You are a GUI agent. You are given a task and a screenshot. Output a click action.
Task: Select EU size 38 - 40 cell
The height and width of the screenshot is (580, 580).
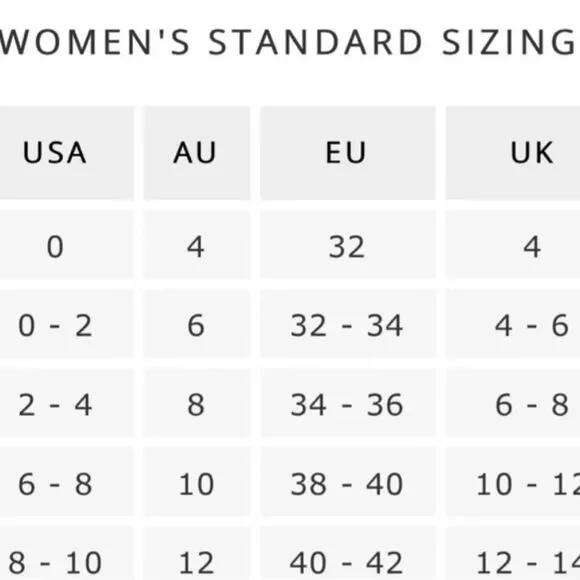348,482
